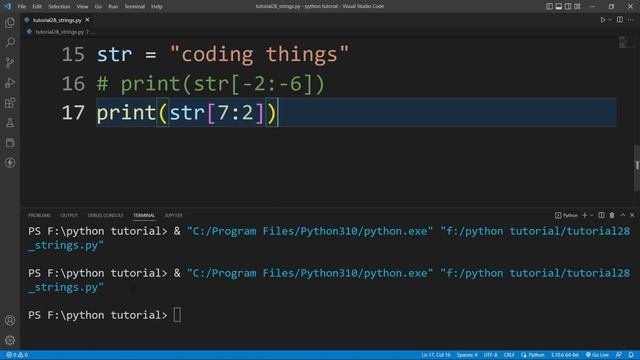Open the Explorer view in activity bar
640x360 pixels.
click(10, 22)
